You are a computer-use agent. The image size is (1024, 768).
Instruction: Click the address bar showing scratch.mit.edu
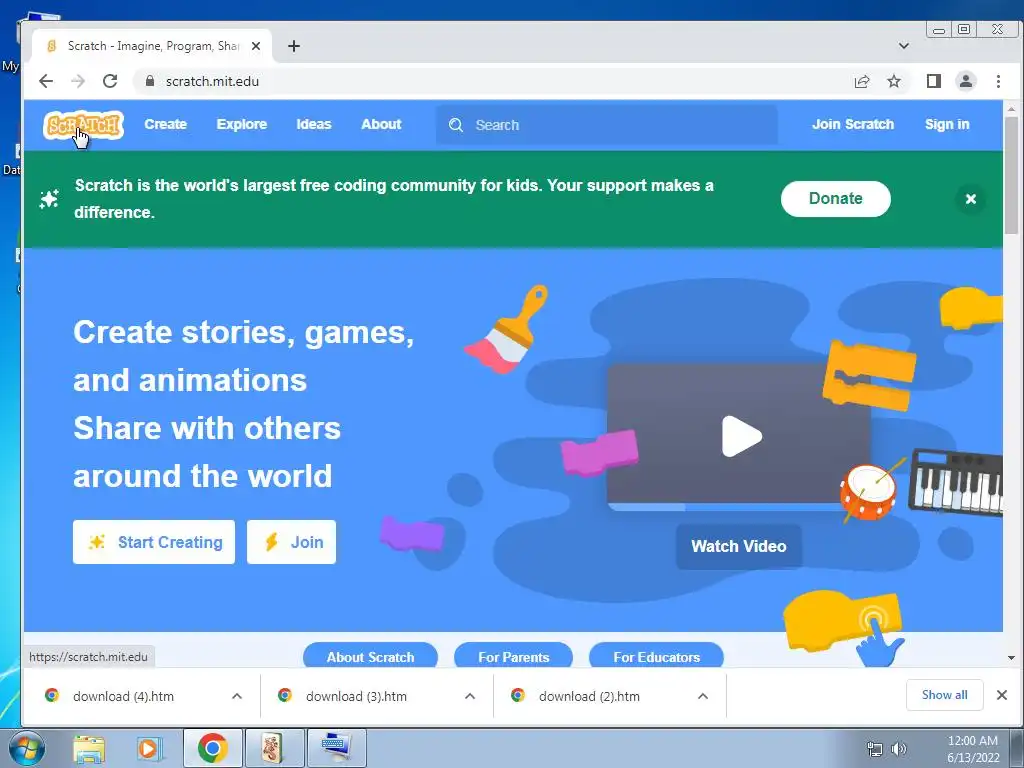pos(490,81)
